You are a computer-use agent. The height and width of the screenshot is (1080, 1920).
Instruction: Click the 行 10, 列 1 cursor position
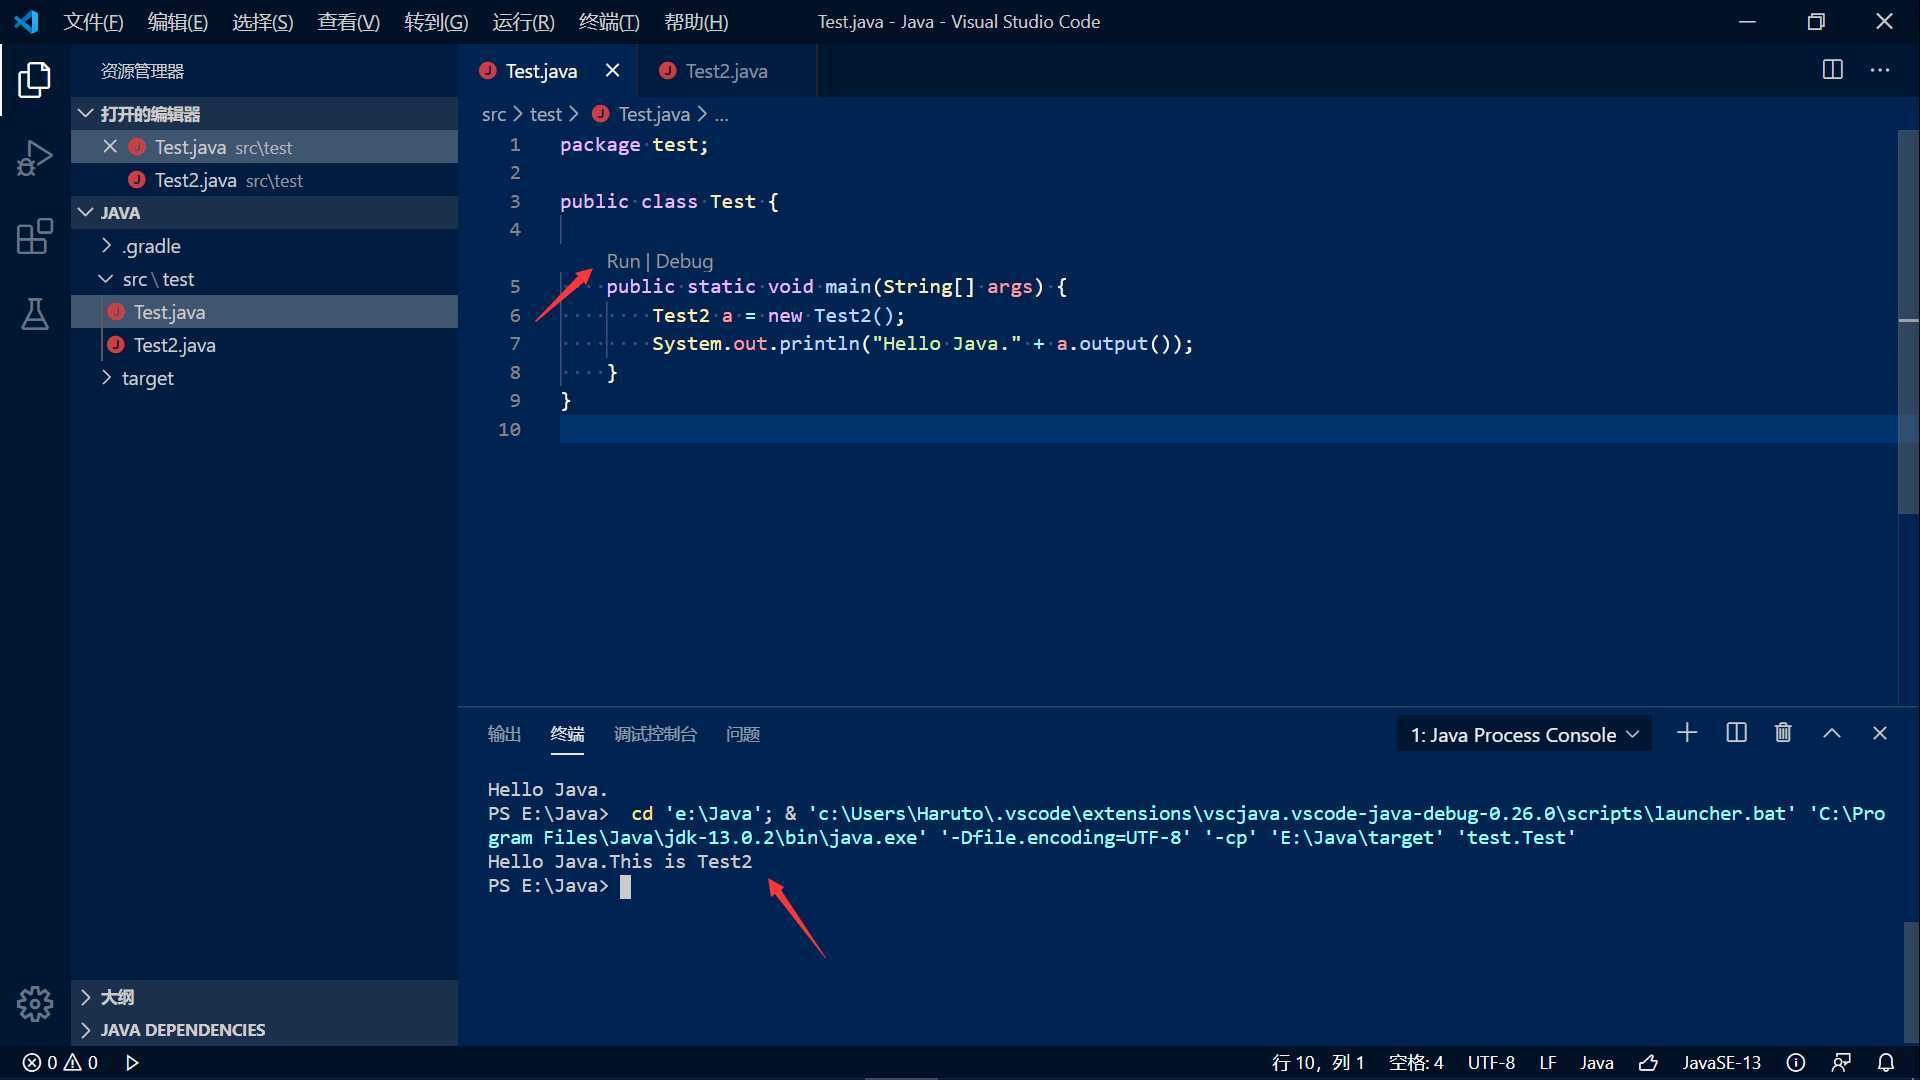(x=1318, y=1063)
